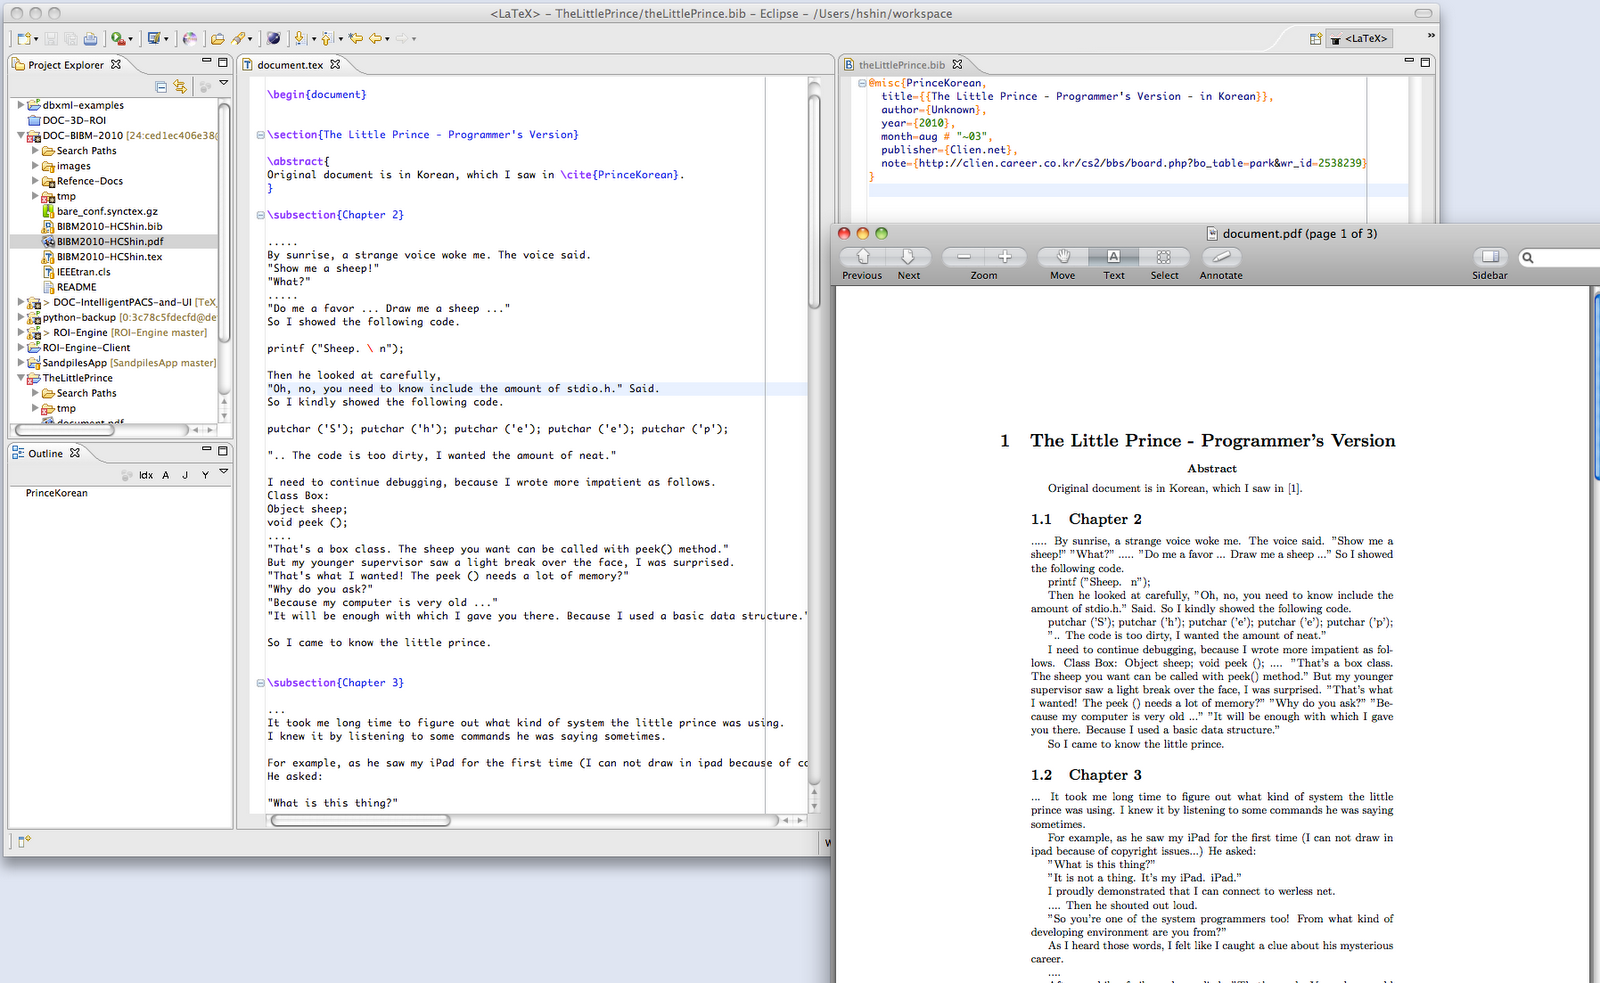
Task: Toggle the Y filter in the Outline view
Action: click(x=206, y=475)
